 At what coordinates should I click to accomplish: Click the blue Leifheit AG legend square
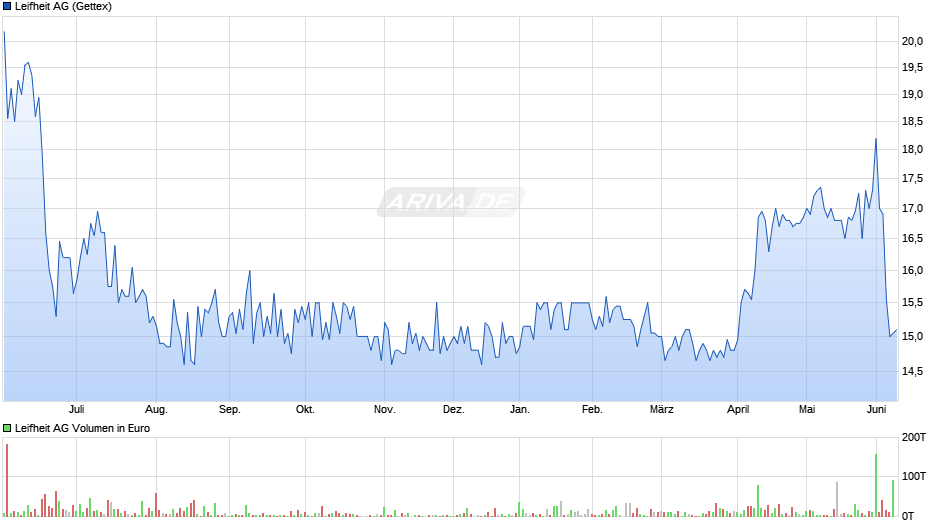pyautogui.click(x=7, y=7)
